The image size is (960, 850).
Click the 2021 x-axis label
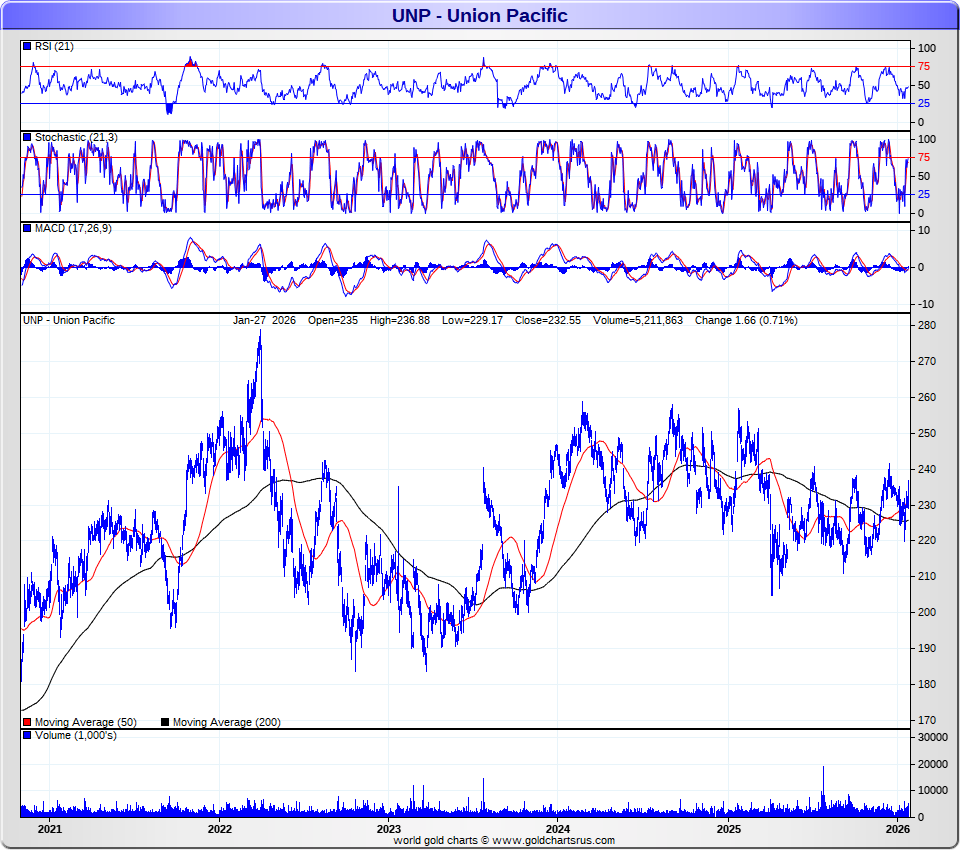[x=50, y=829]
